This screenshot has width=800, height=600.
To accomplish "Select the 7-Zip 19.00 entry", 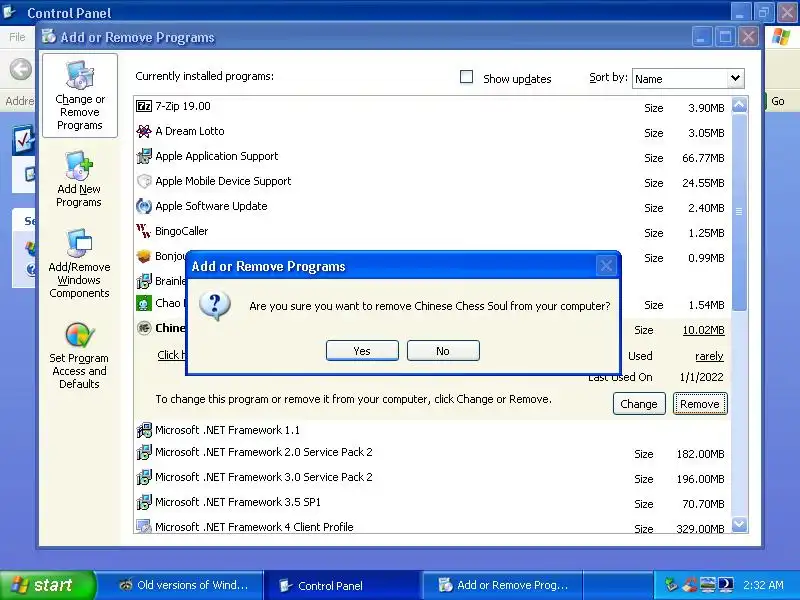I will (432, 107).
